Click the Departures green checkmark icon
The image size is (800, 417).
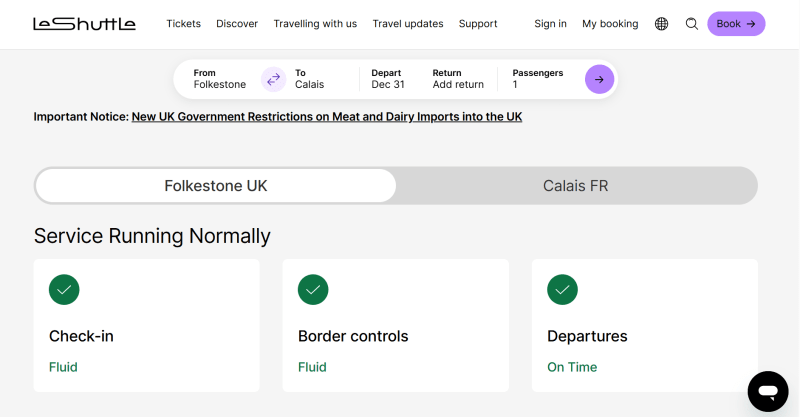point(562,290)
